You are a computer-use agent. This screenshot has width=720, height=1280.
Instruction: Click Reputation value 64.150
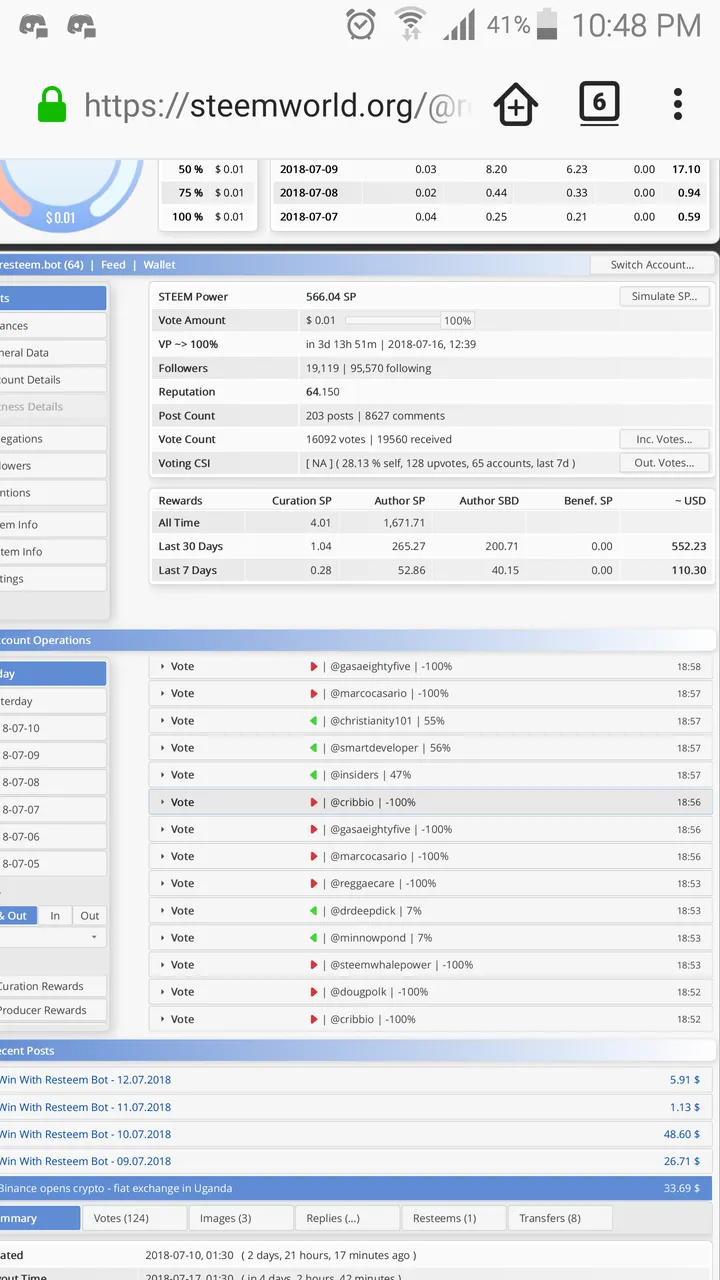click(x=322, y=392)
